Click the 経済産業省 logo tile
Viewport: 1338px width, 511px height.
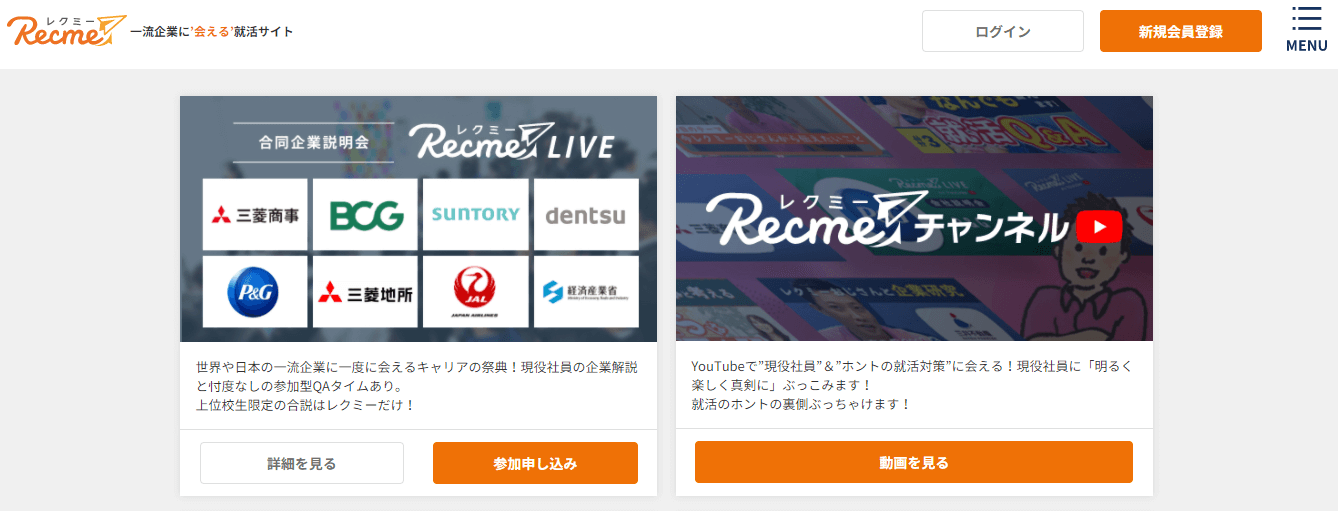click(x=586, y=292)
